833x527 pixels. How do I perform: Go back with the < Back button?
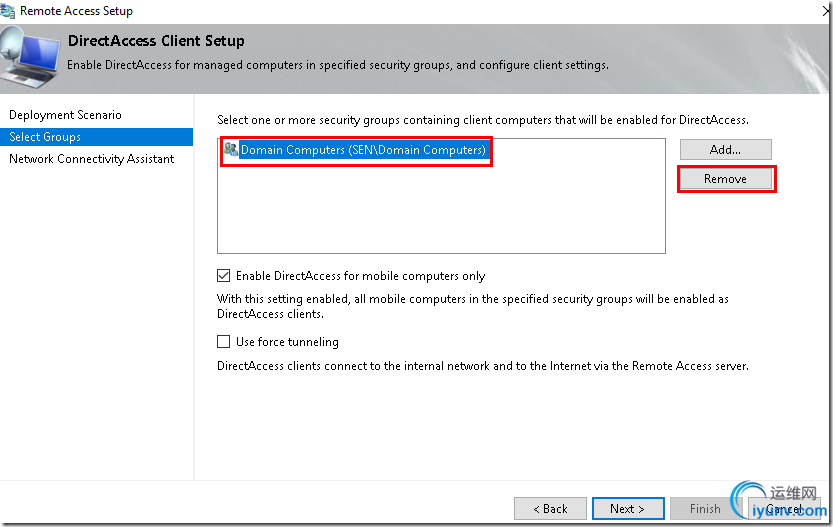(549, 508)
